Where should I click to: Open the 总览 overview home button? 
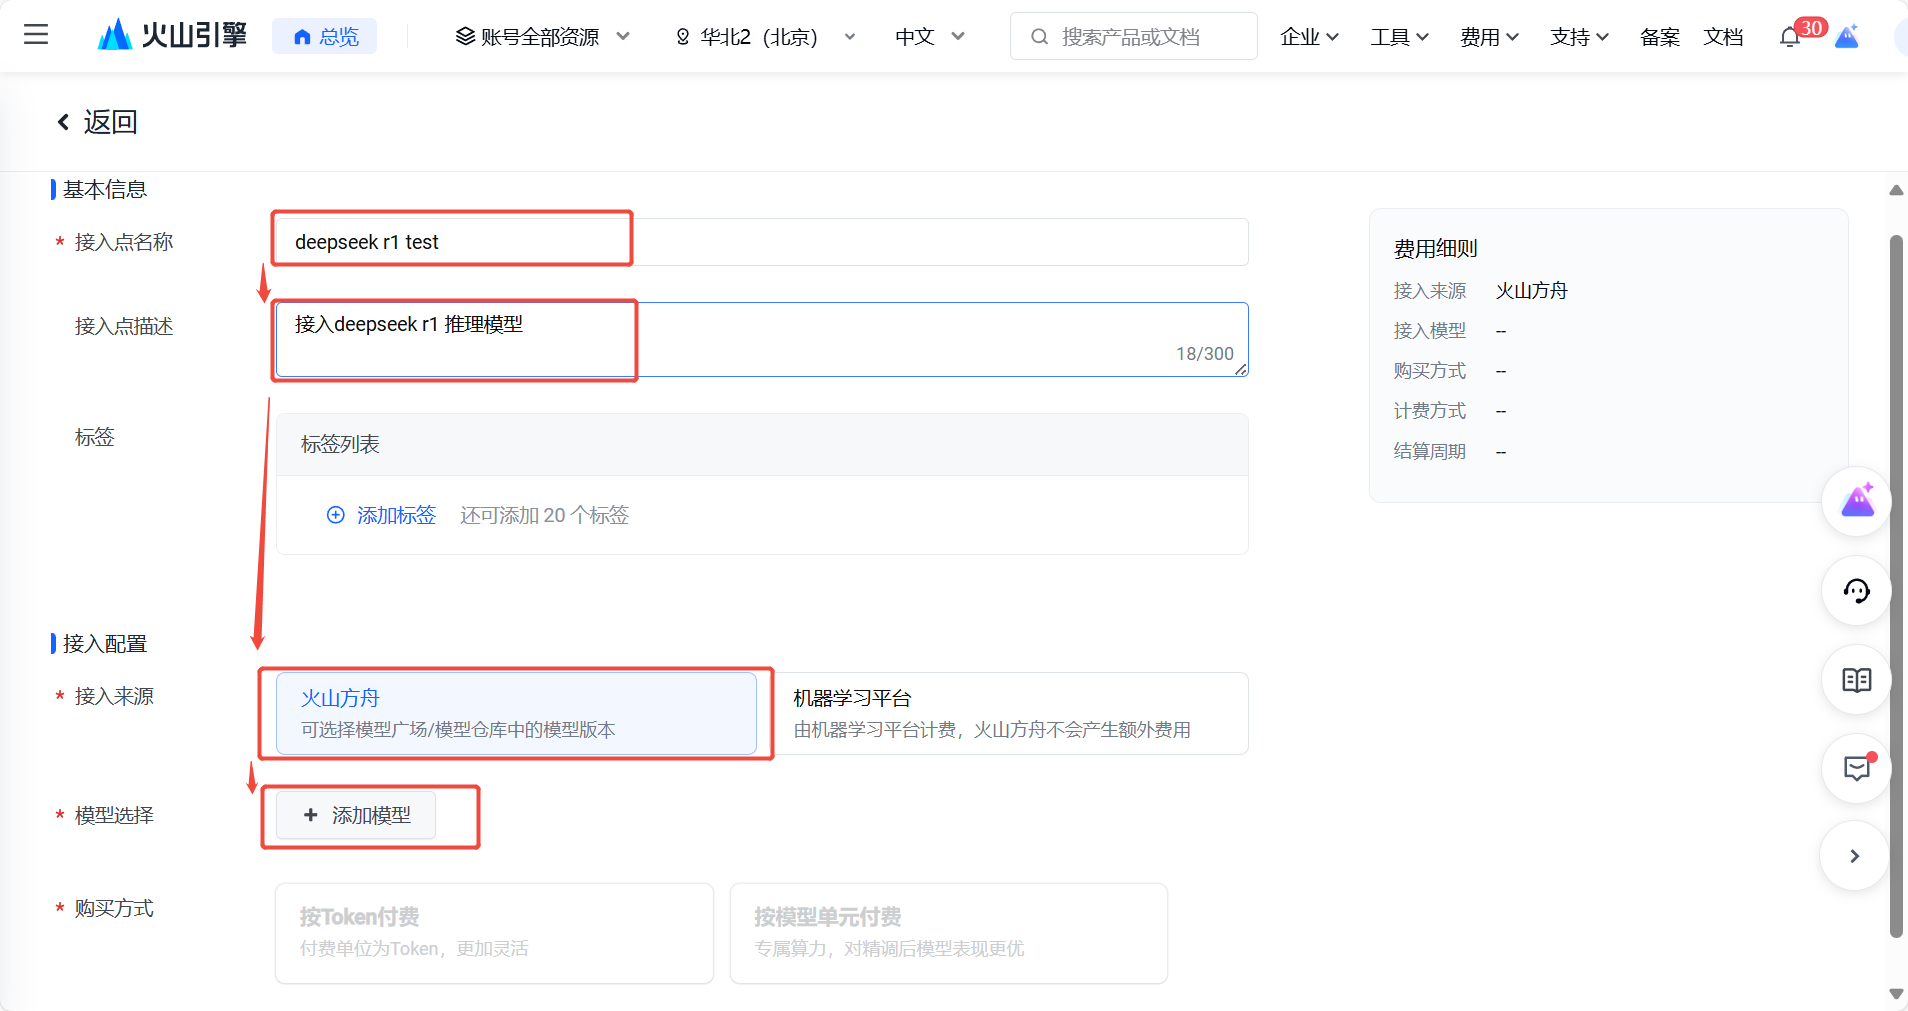(325, 37)
